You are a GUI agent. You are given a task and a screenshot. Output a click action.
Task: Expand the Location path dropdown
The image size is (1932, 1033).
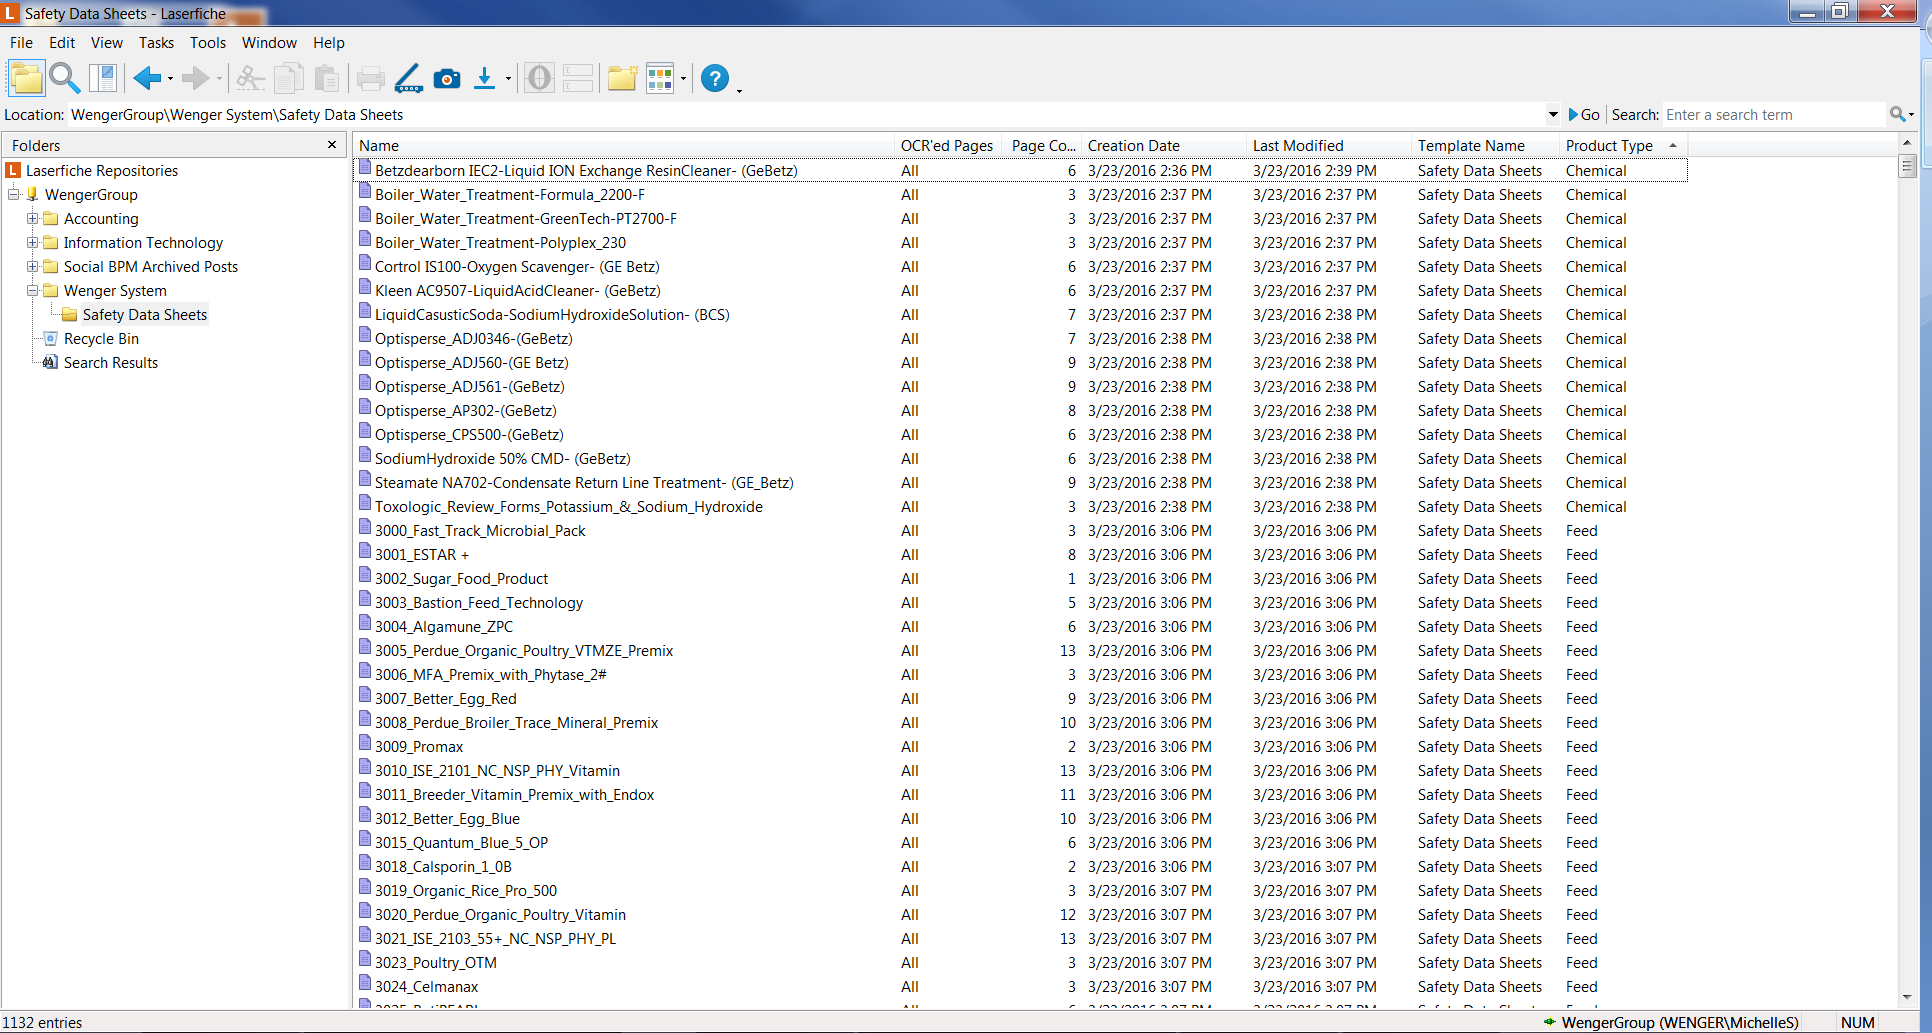pos(1553,114)
